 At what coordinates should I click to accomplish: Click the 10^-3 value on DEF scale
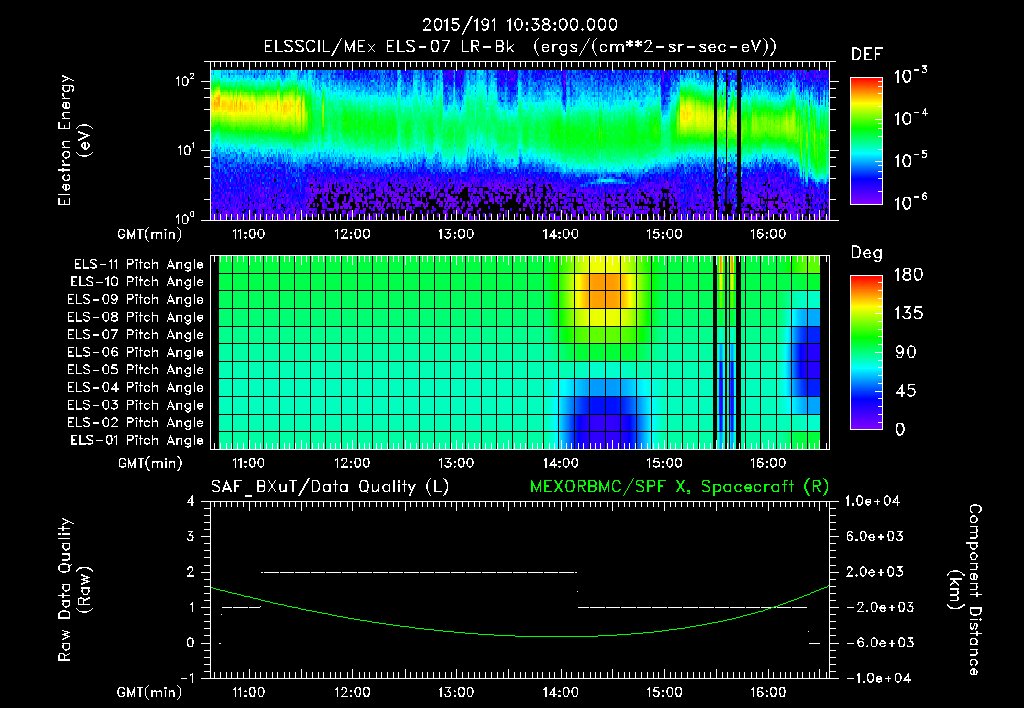pos(910,76)
